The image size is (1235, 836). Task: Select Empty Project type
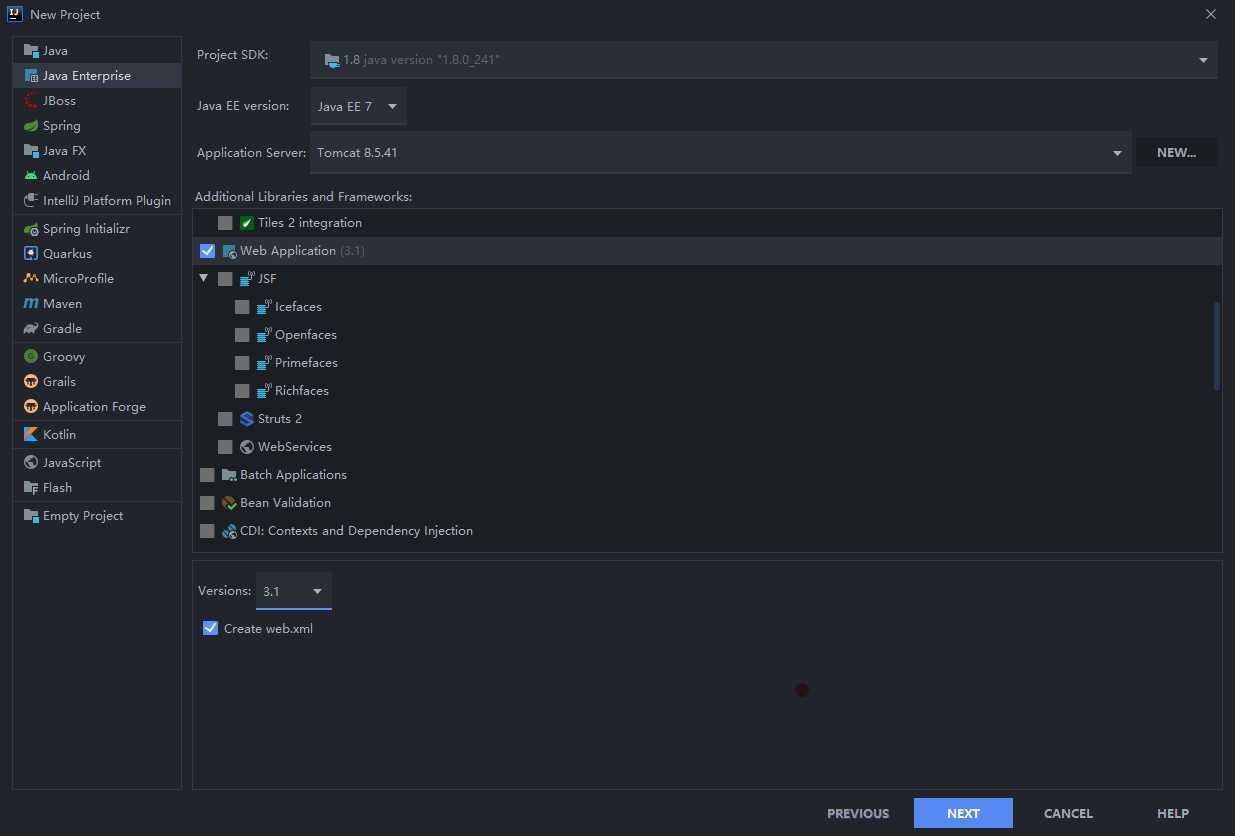point(97,516)
